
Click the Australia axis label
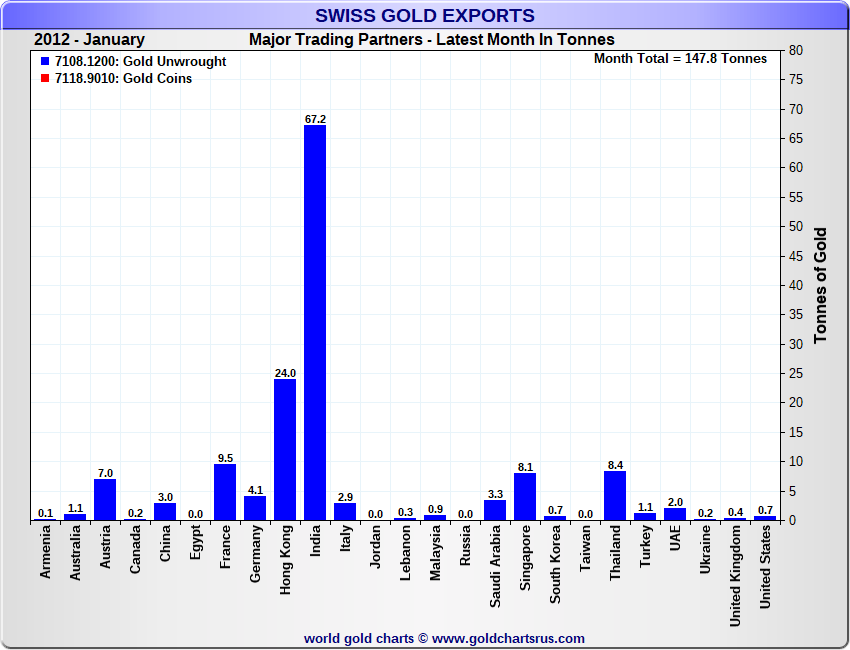click(x=75, y=553)
